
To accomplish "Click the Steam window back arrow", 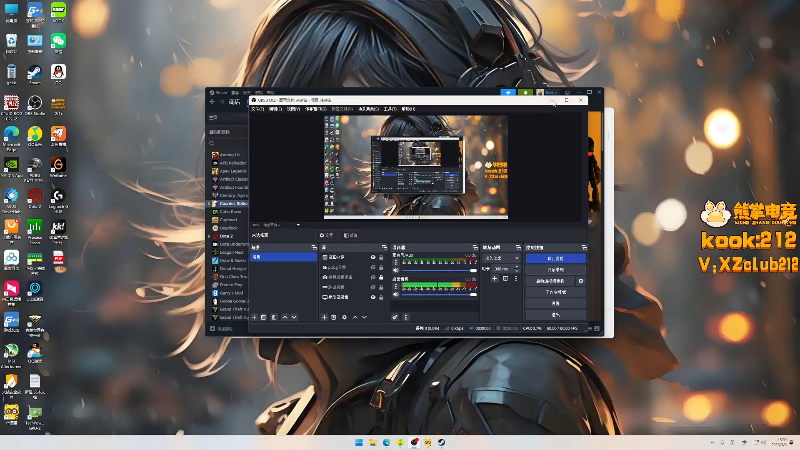I will (213, 102).
